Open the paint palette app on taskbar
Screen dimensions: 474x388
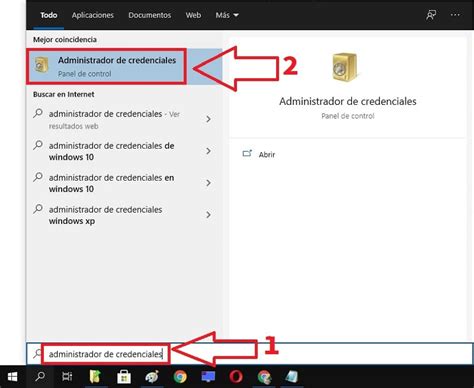tap(152, 377)
